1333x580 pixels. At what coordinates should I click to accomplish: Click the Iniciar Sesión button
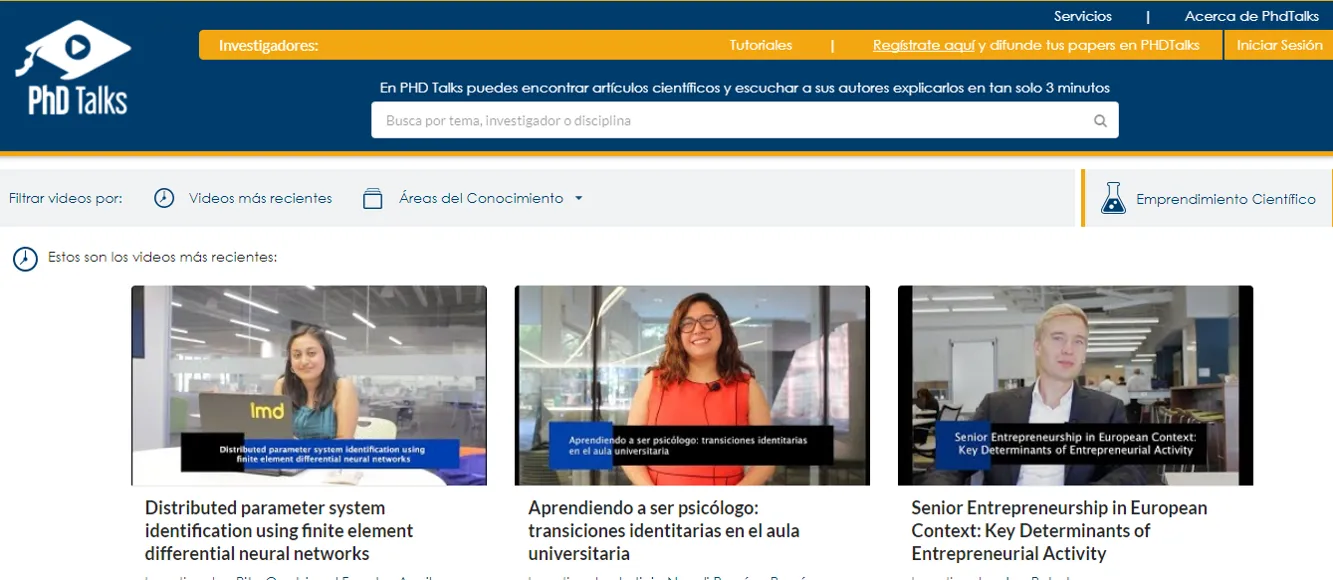(x=1279, y=45)
